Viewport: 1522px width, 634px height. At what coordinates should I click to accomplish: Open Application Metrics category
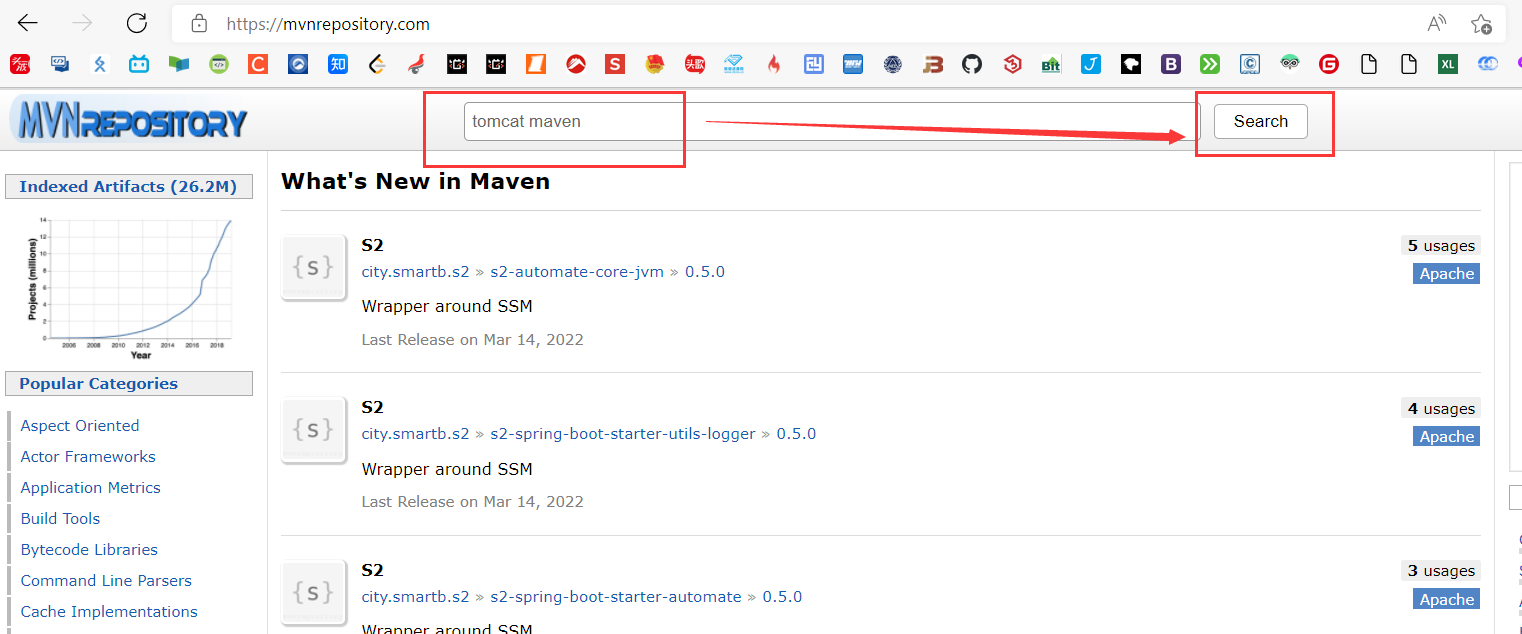tap(91, 487)
